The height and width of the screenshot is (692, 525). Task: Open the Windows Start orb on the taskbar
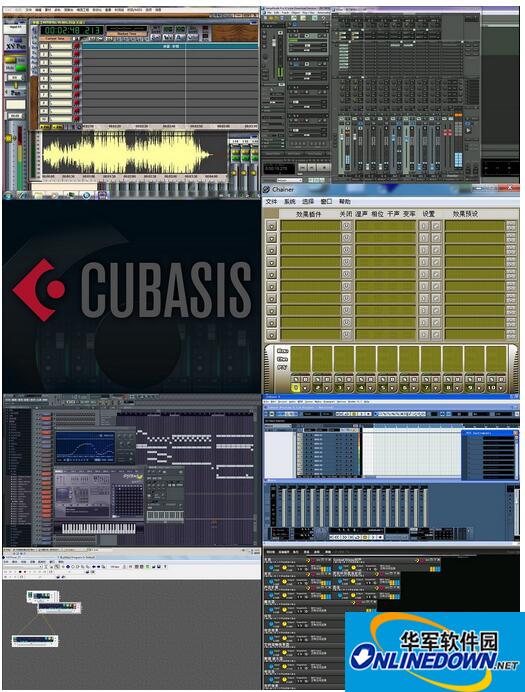(8, 195)
